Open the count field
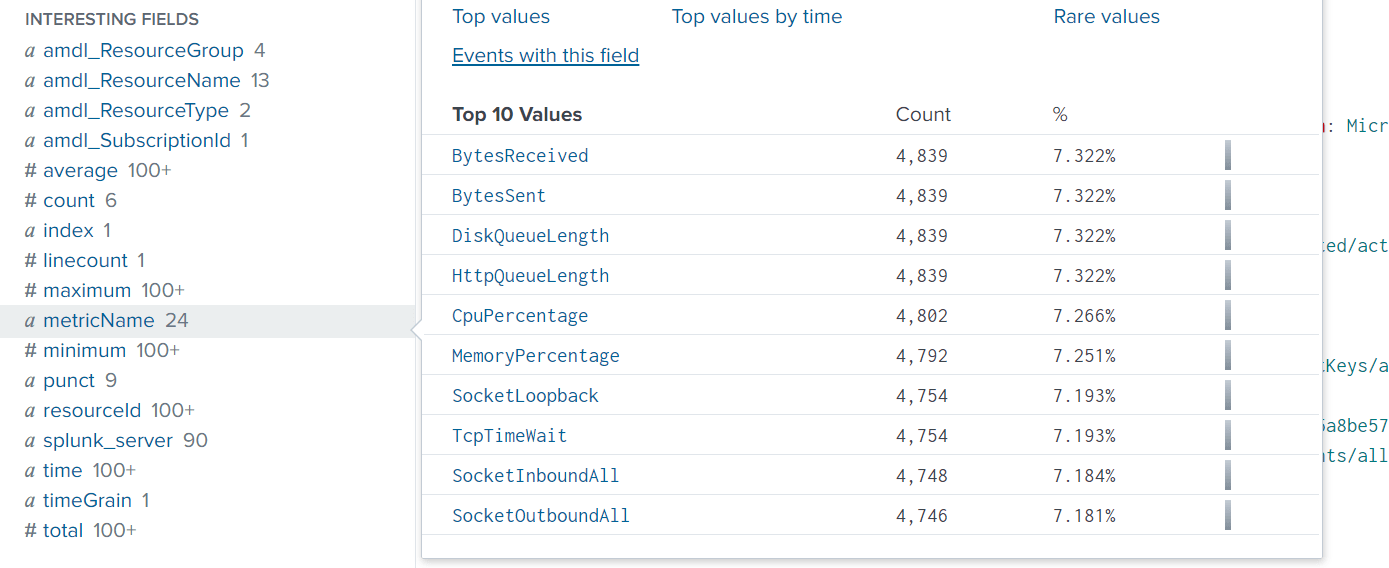Viewport: 1389px width, 568px height. 69,201
